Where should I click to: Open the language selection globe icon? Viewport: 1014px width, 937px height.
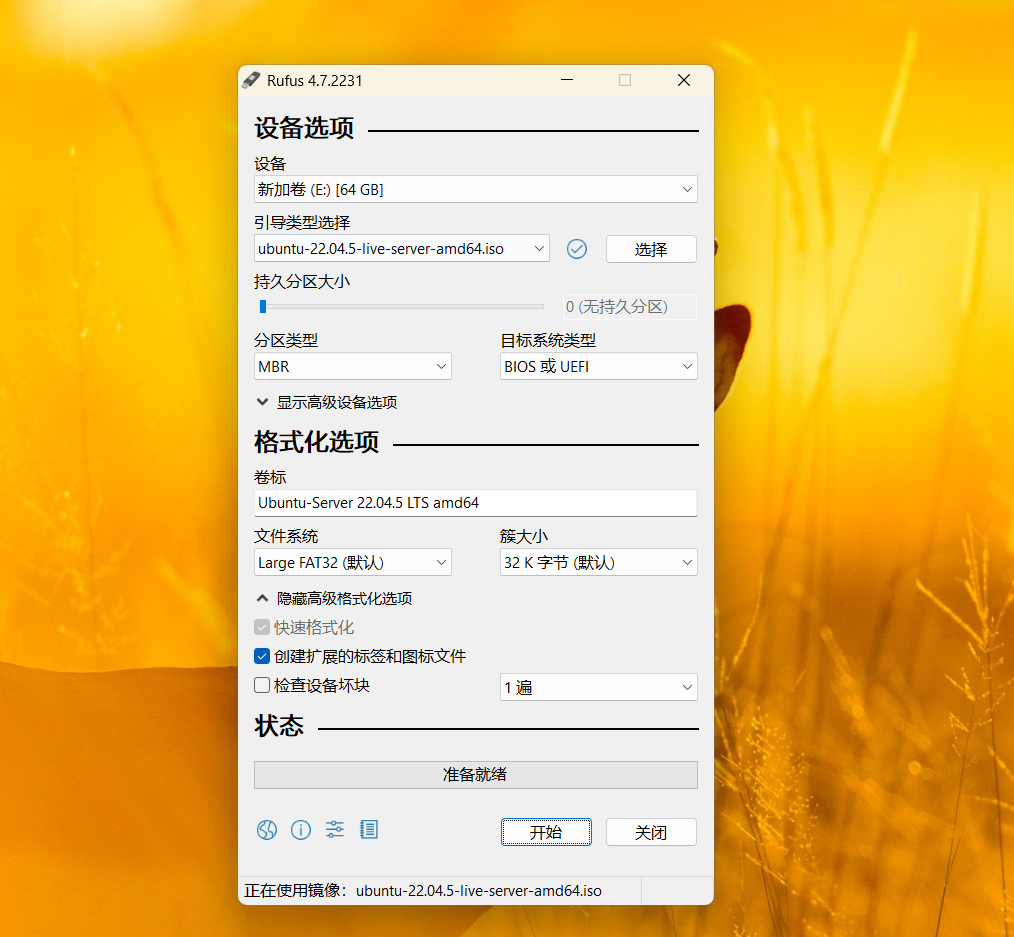pos(266,830)
